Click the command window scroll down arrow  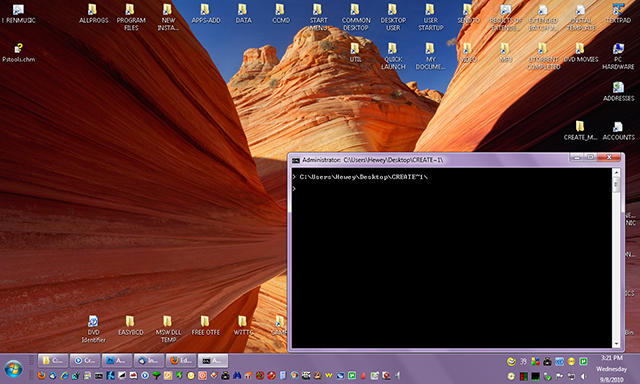tap(616, 344)
